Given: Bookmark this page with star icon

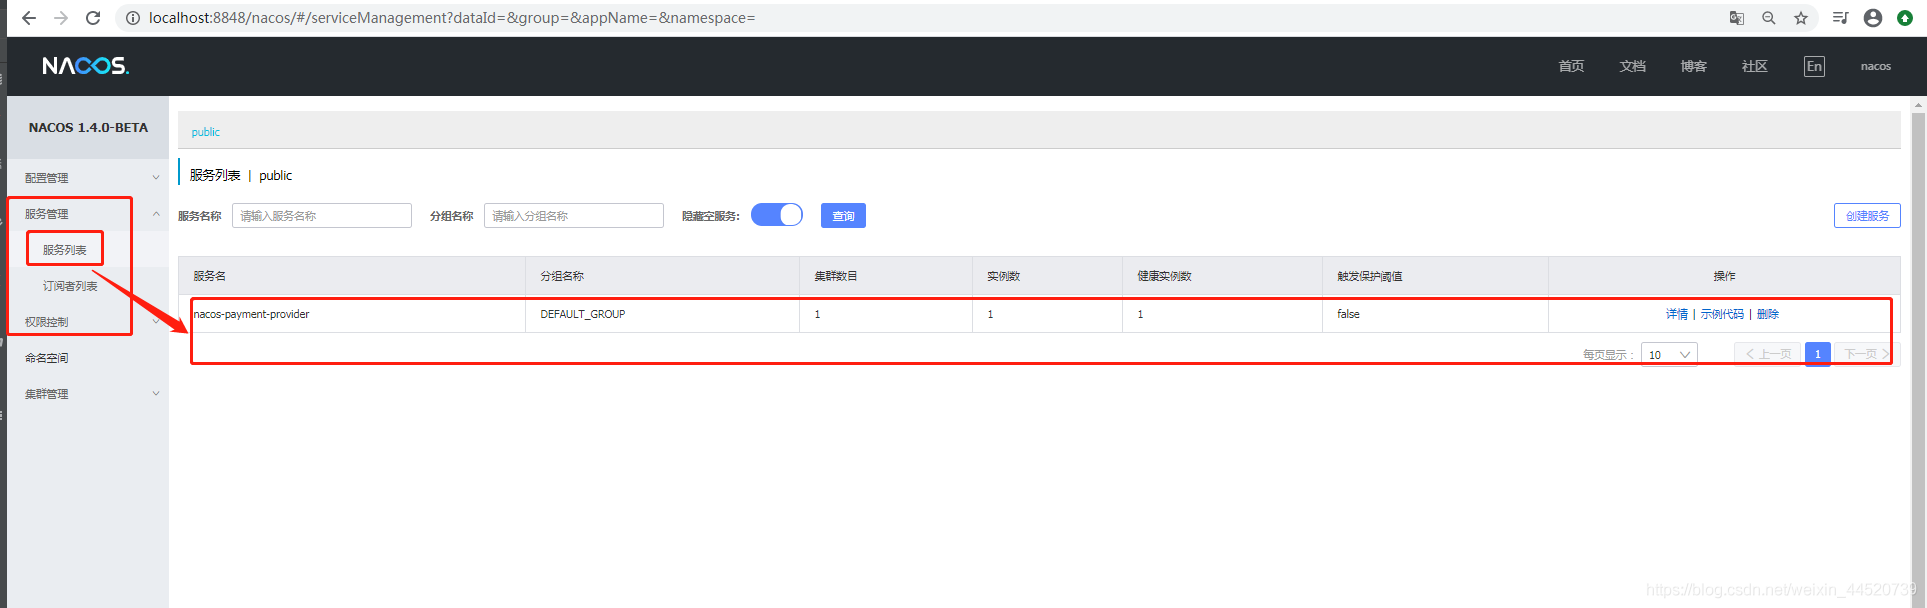Looking at the screenshot, I should click(1801, 18).
